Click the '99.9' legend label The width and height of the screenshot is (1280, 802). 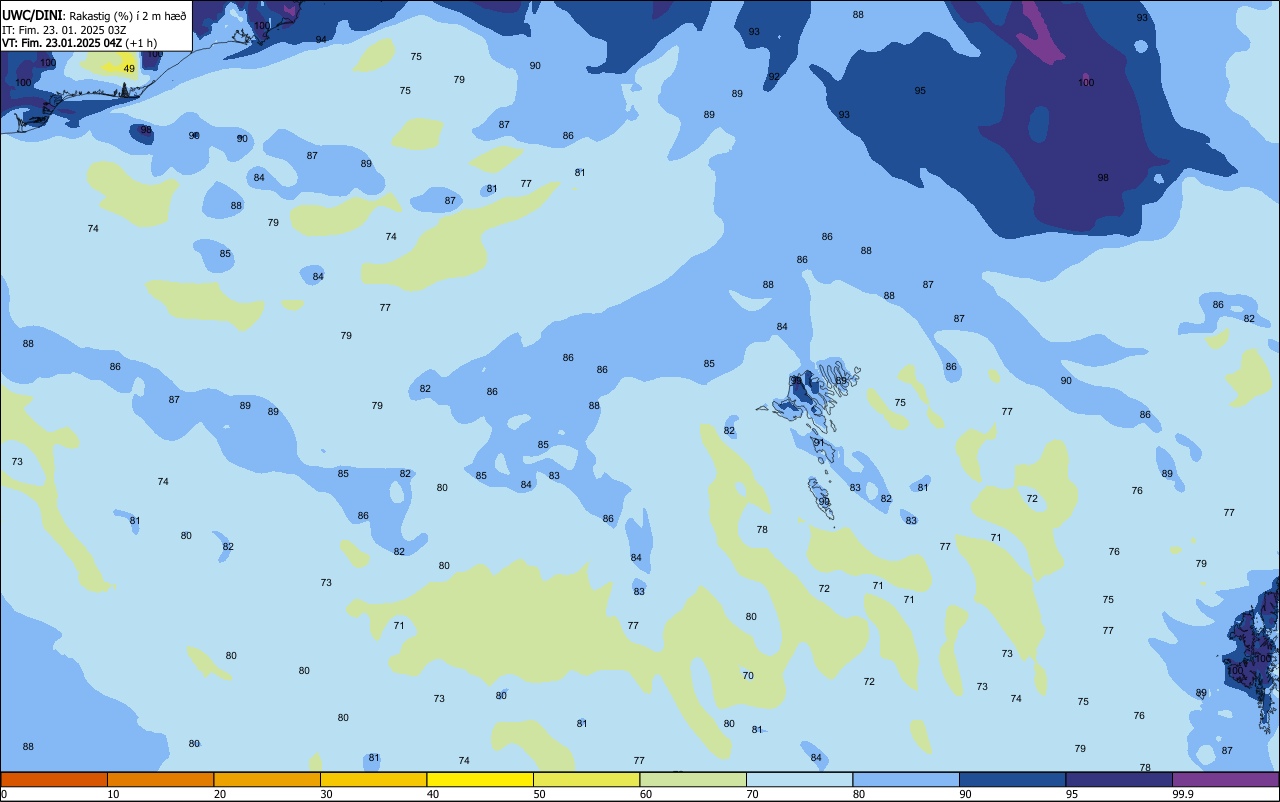(1184, 794)
